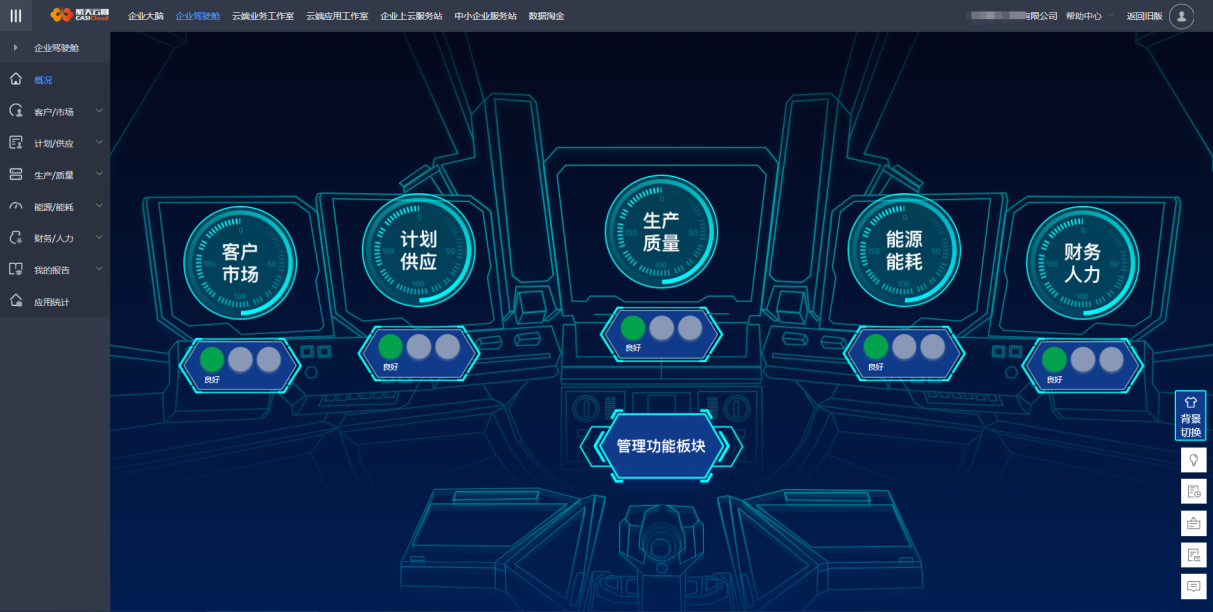Click the green status light under 生产质量
The image size is (1213, 612).
633,327
